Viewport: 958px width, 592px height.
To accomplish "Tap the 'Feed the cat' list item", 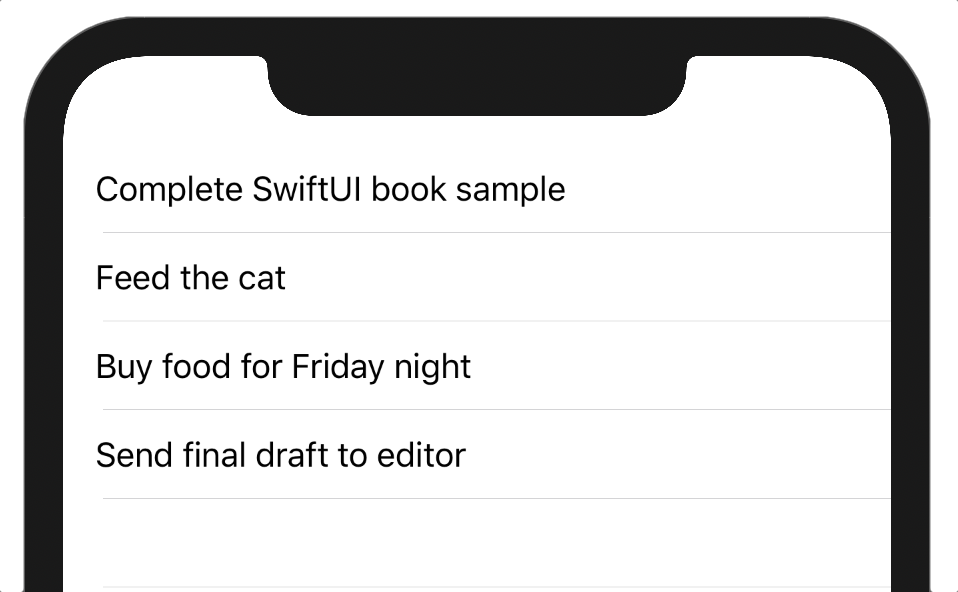I will [190, 278].
